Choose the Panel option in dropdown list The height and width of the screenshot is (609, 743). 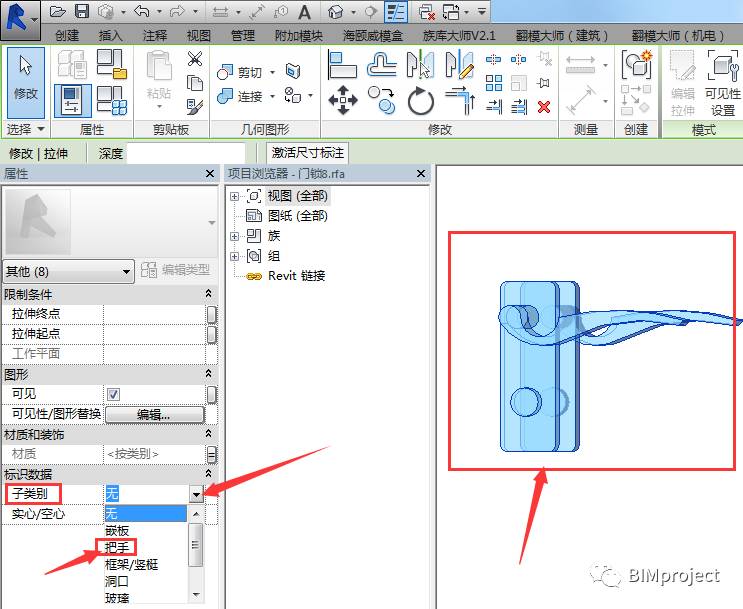117,531
